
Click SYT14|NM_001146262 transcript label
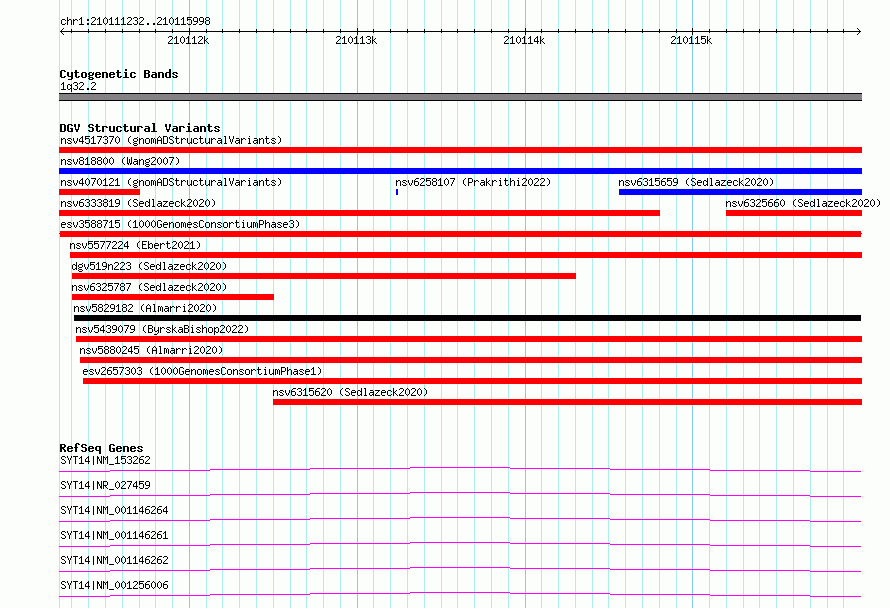pyautogui.click(x=114, y=560)
